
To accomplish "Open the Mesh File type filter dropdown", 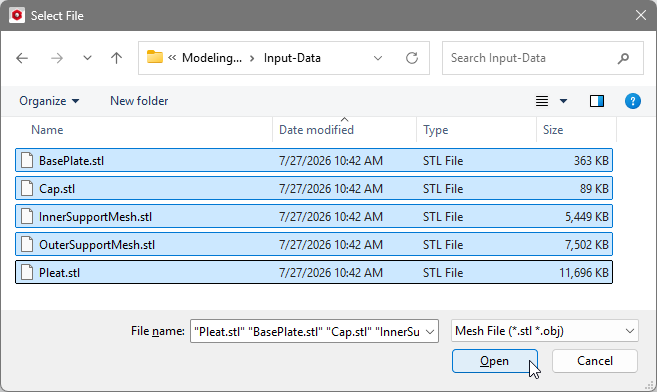I will point(545,331).
